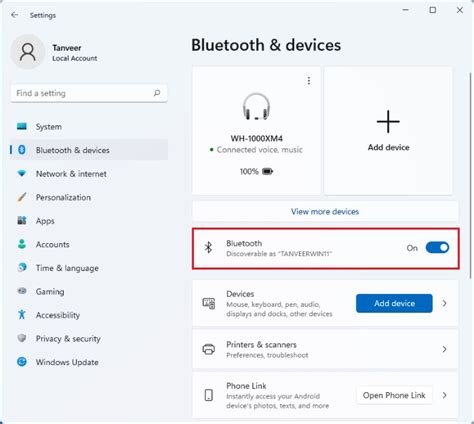
Task: Click the WH-1000XM4 headphones icon
Action: pyautogui.click(x=256, y=107)
